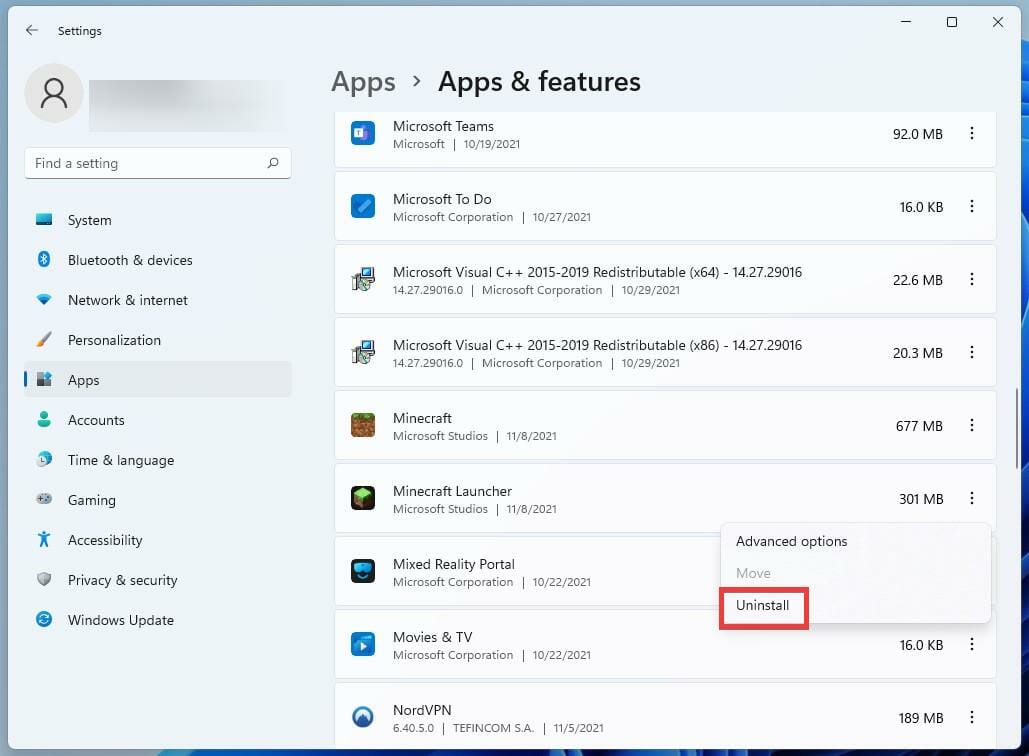Click the 301 MB size value

pyautogui.click(x=921, y=499)
